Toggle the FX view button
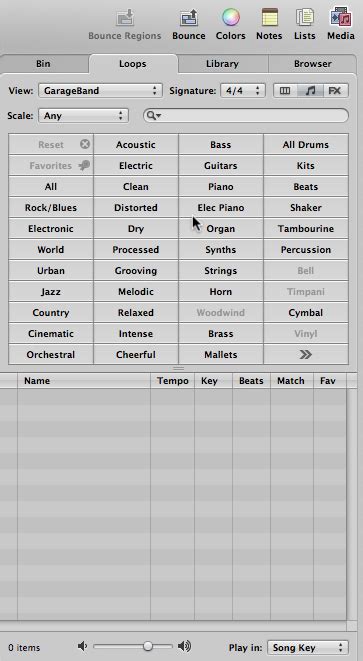 tap(335, 91)
